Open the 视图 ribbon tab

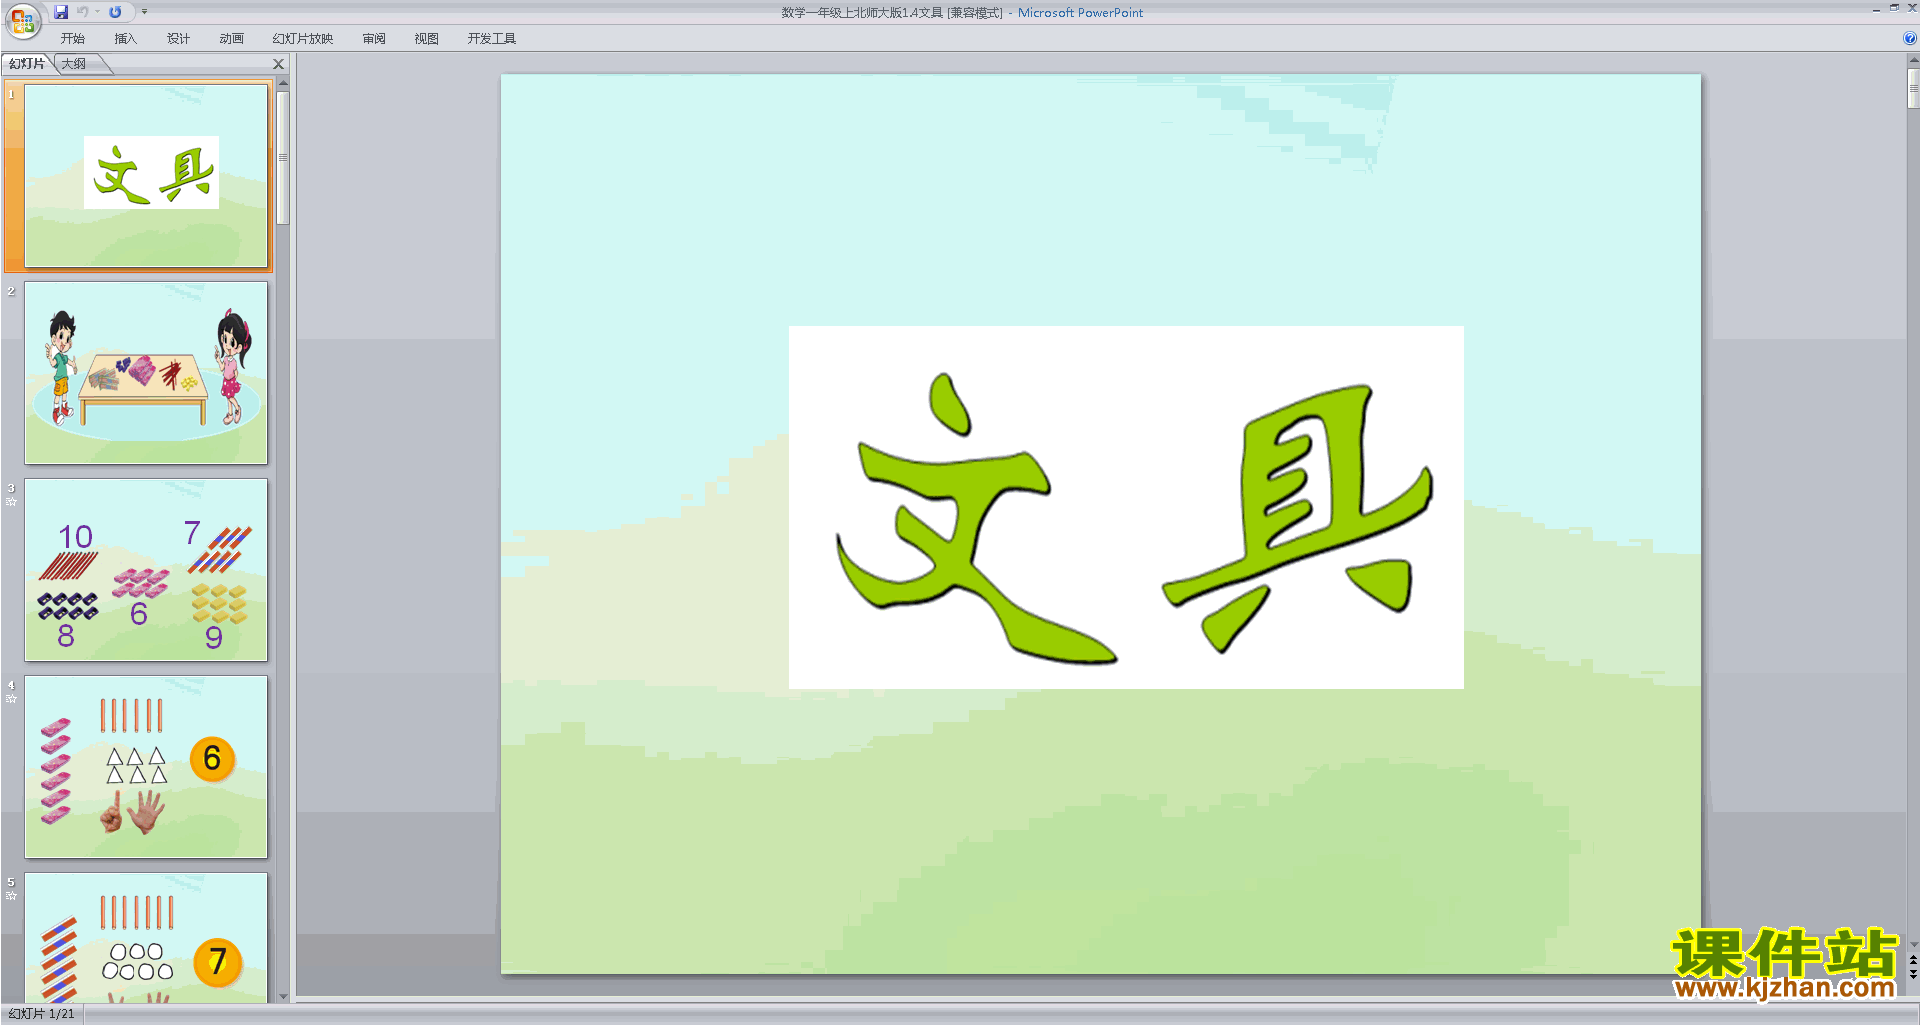point(427,39)
